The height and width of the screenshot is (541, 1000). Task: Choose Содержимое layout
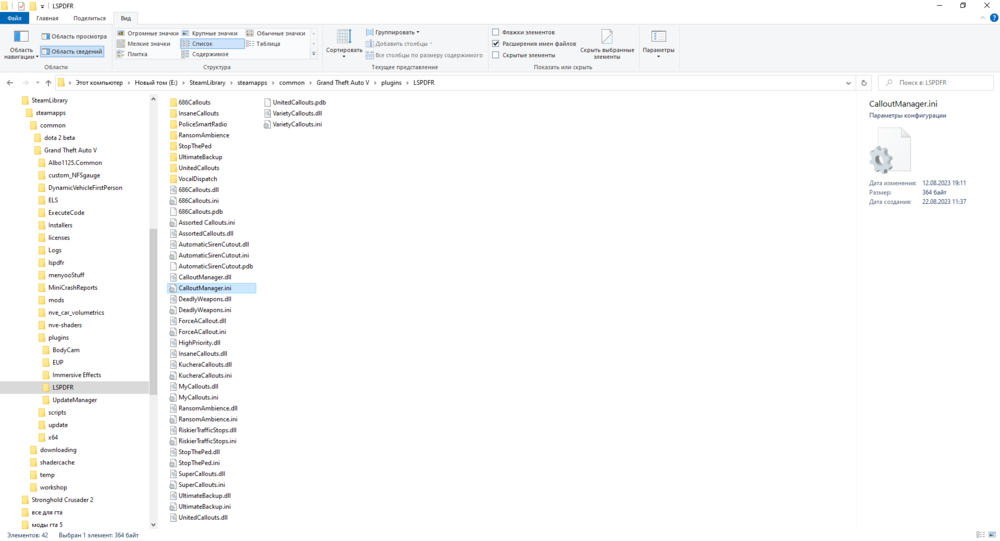(x=205, y=54)
